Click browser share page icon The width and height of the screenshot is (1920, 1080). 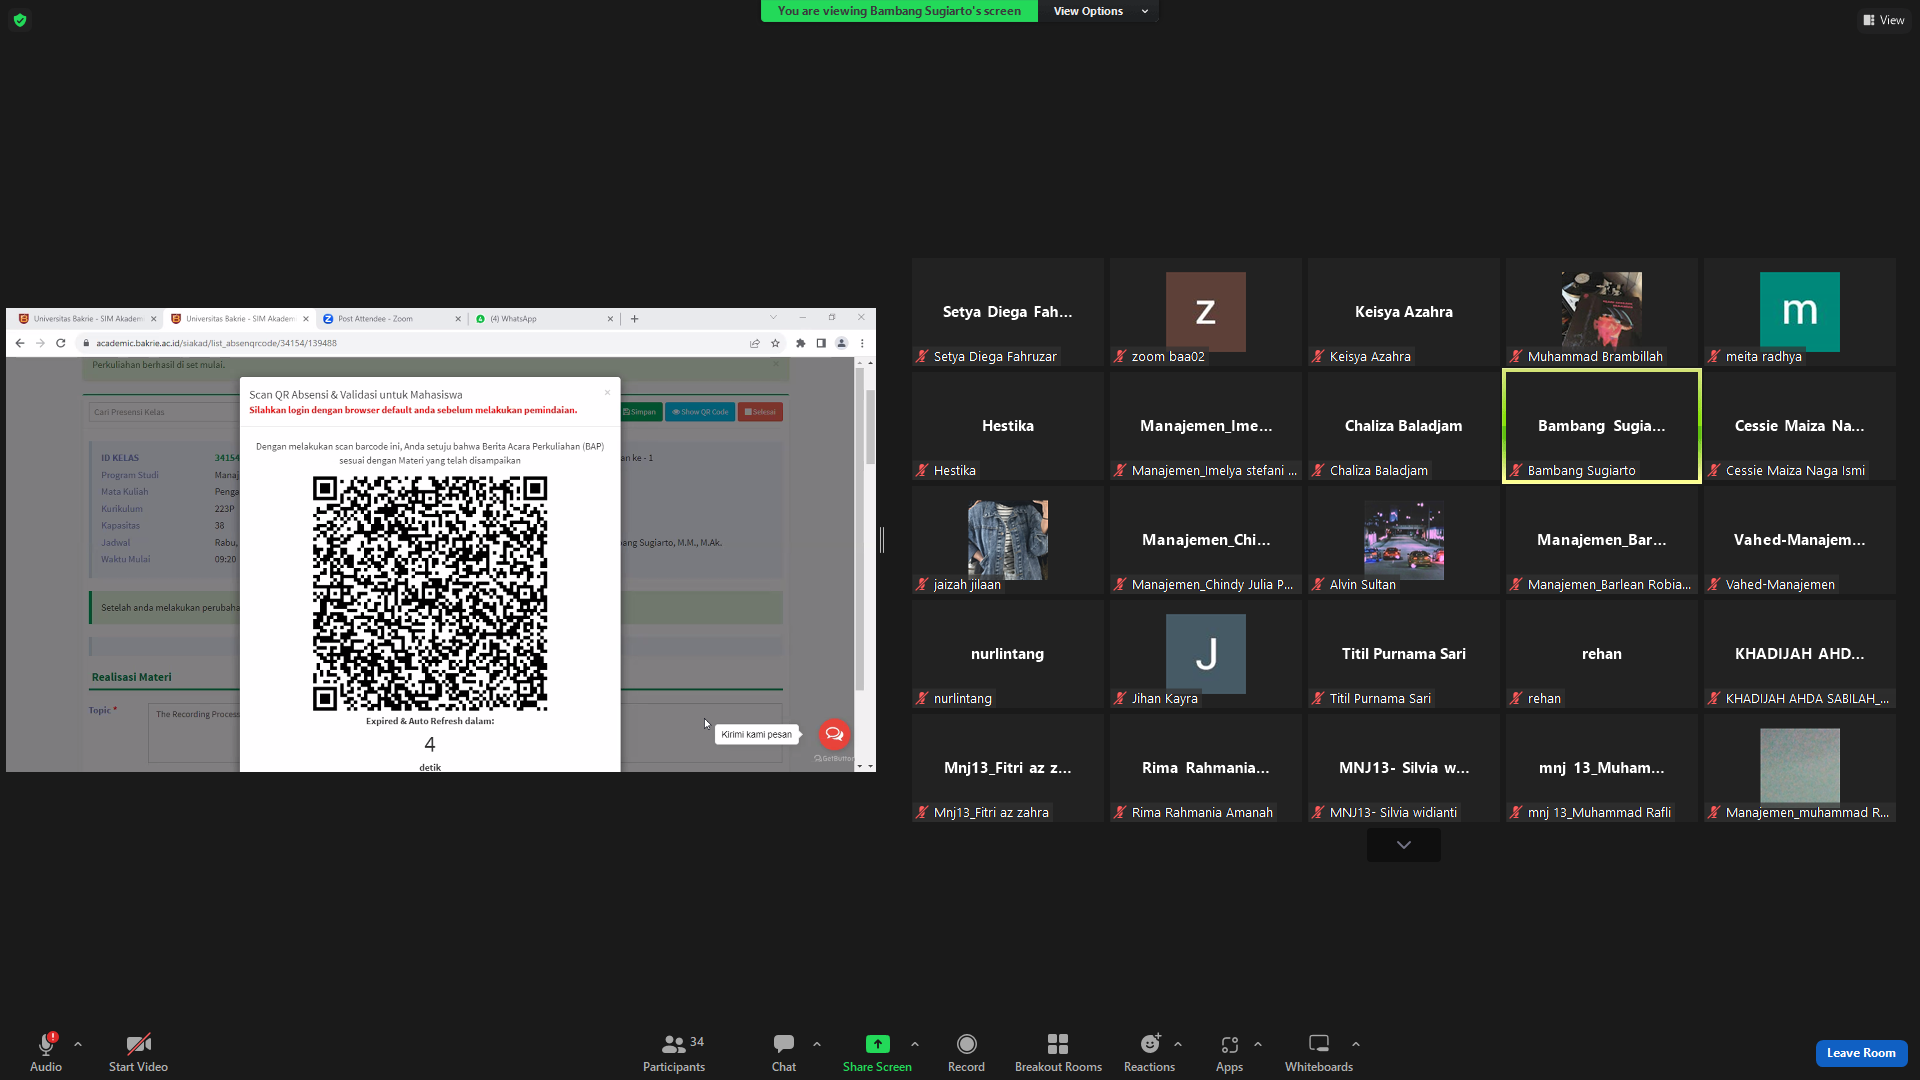point(755,343)
